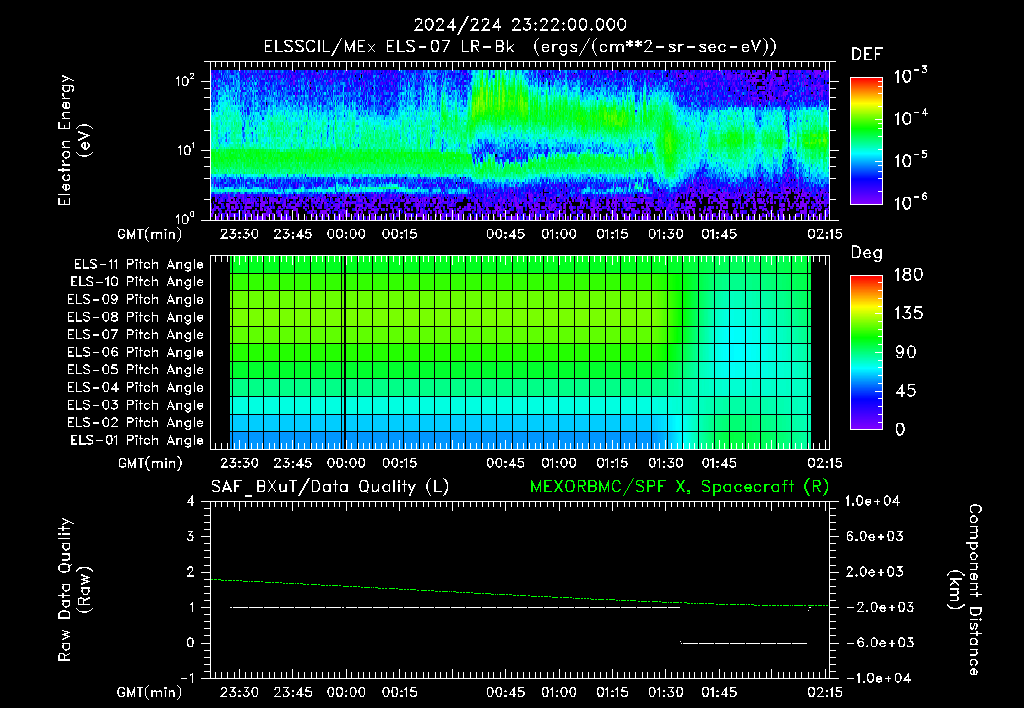
Task: Click the 01:45 tick under the data quality plot
Action: pos(719,692)
